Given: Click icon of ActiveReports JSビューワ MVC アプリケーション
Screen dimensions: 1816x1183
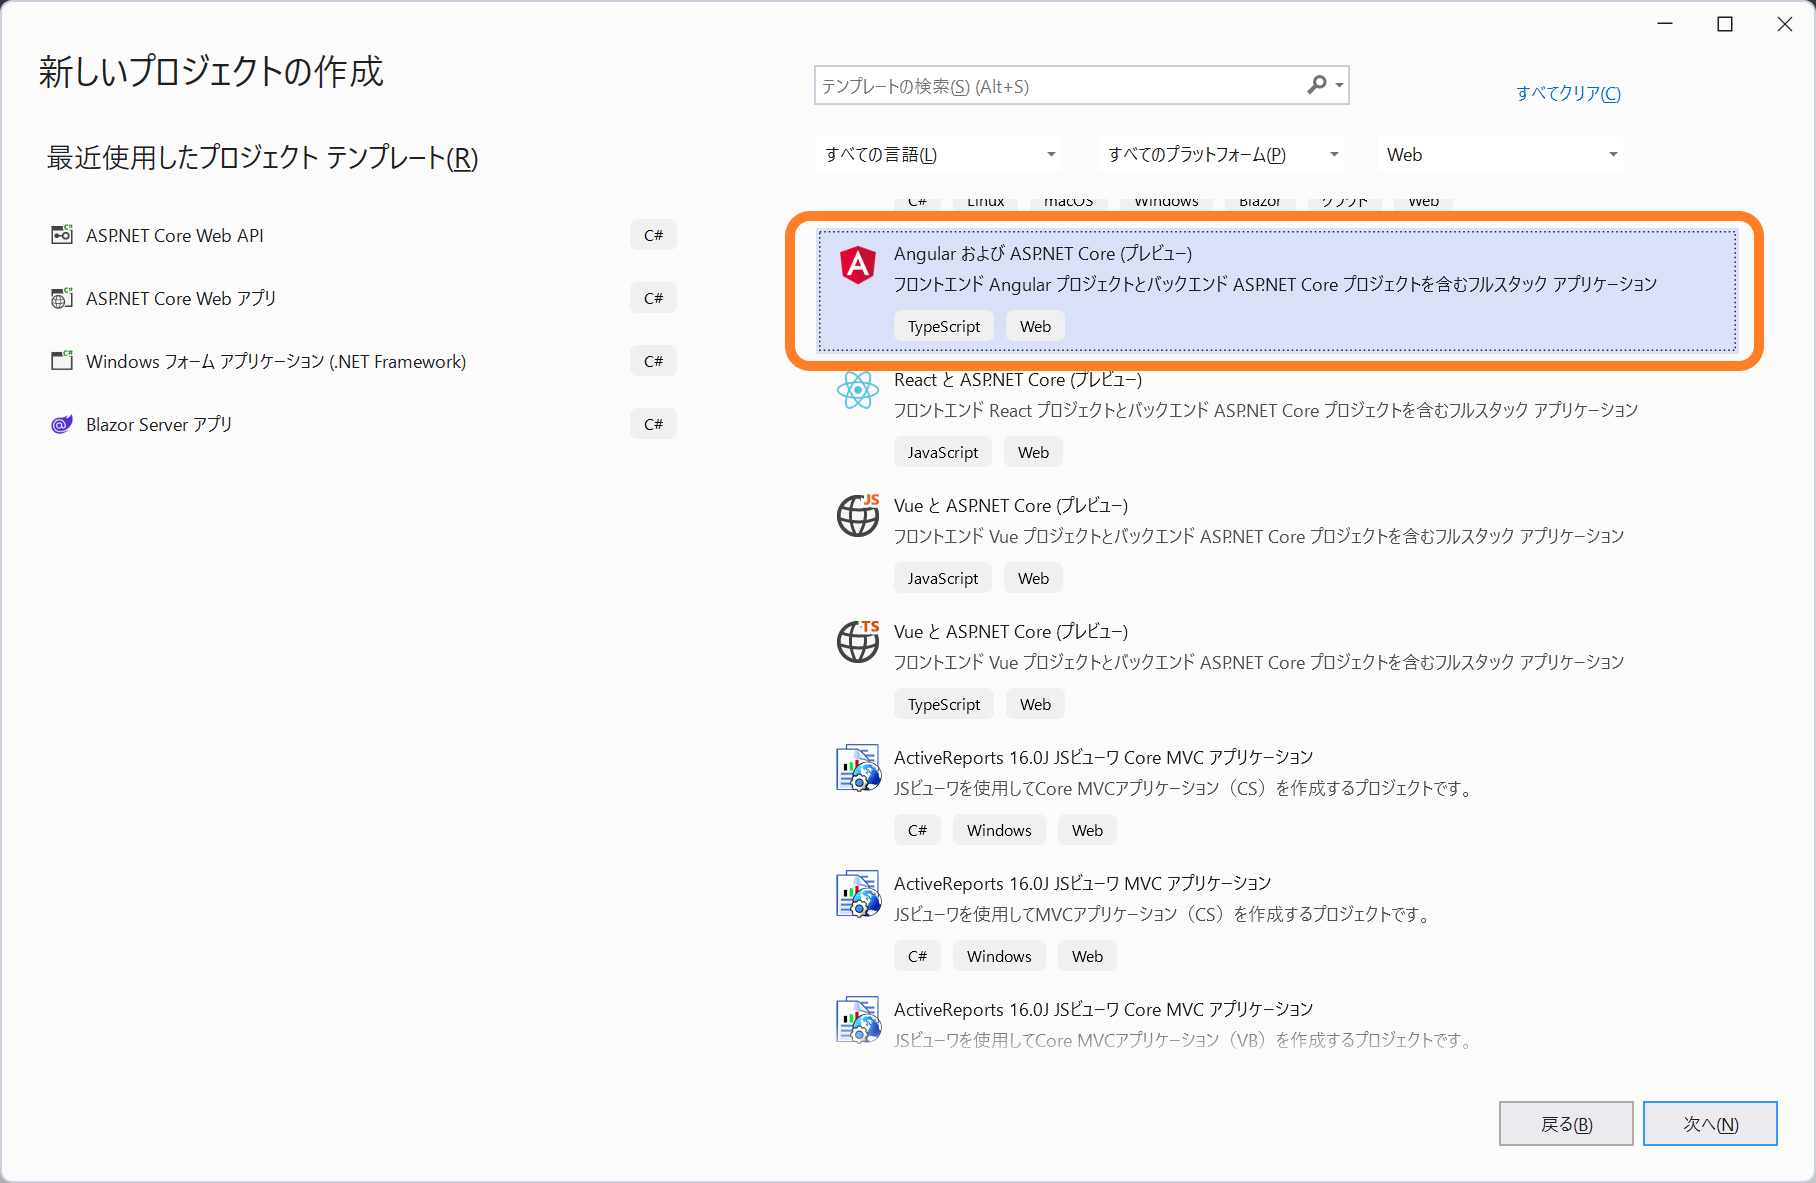Looking at the screenshot, I should [858, 894].
